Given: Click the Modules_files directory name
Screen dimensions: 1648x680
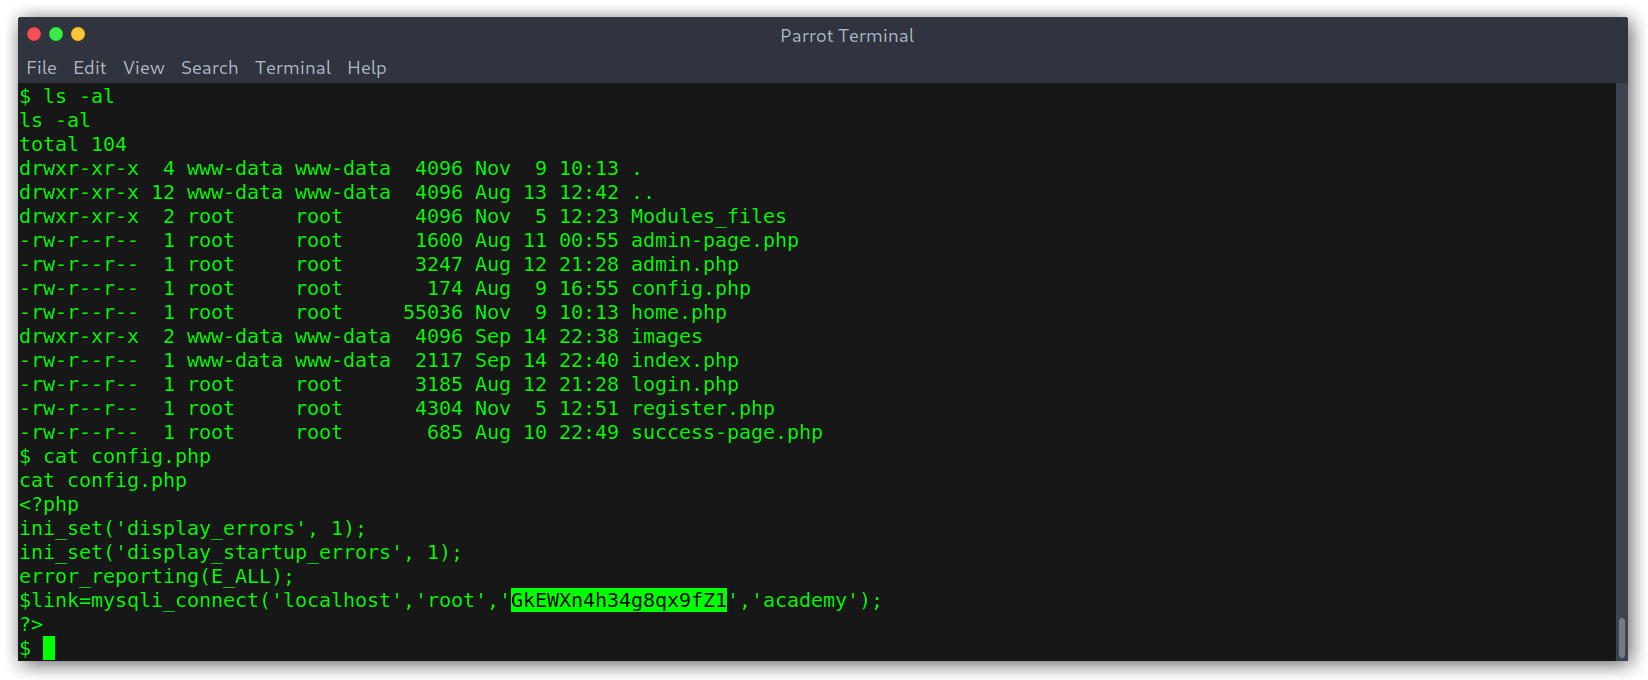Looking at the screenshot, I should 709,217.
